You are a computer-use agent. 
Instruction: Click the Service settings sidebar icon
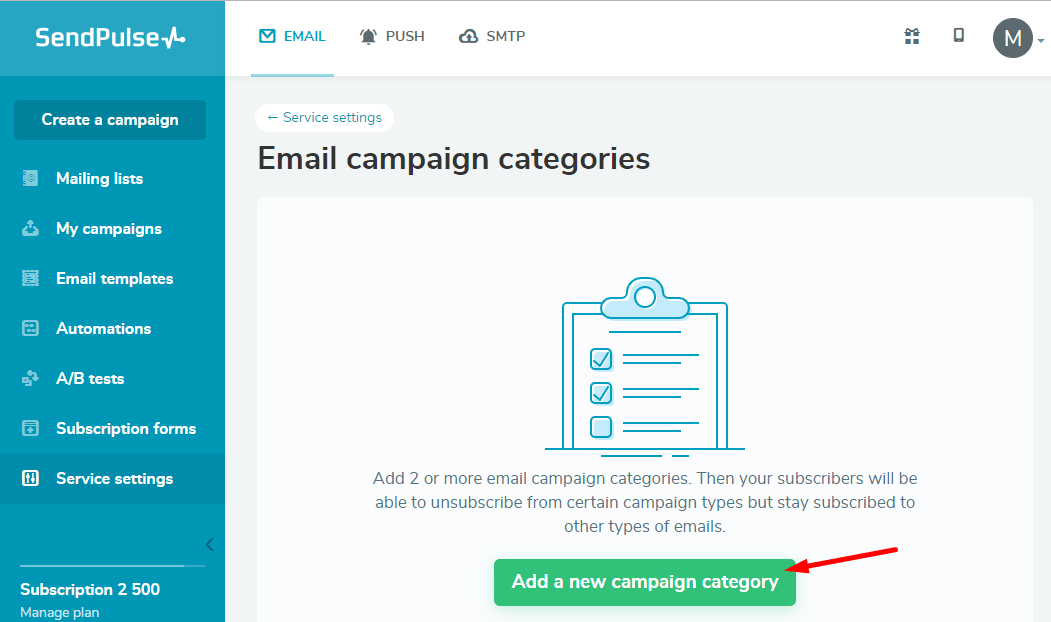point(29,478)
